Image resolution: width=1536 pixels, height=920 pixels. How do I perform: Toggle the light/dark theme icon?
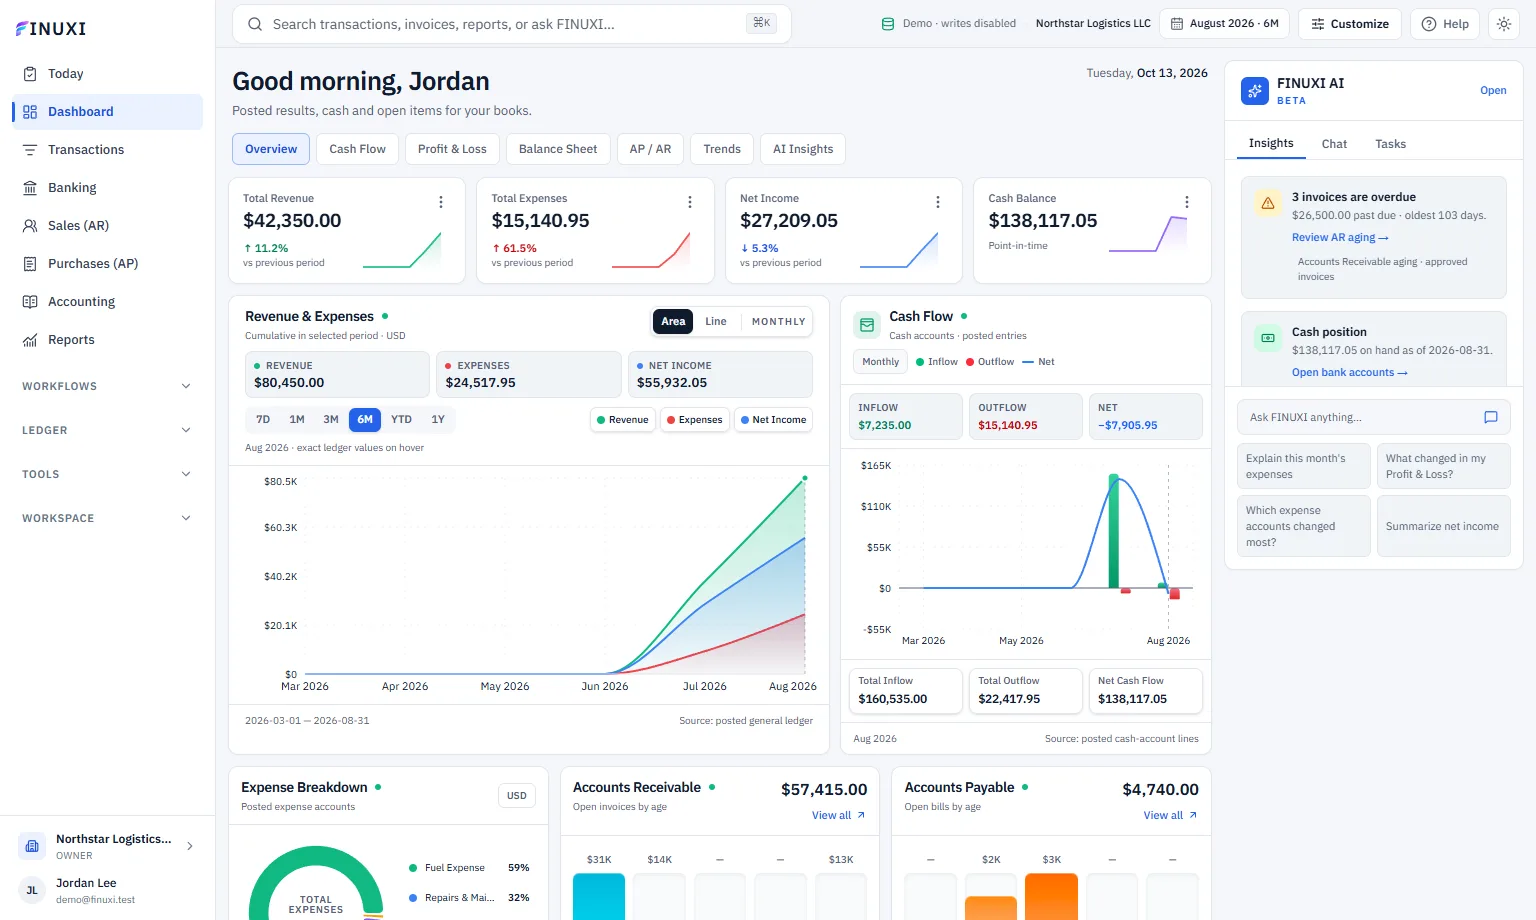(x=1504, y=24)
